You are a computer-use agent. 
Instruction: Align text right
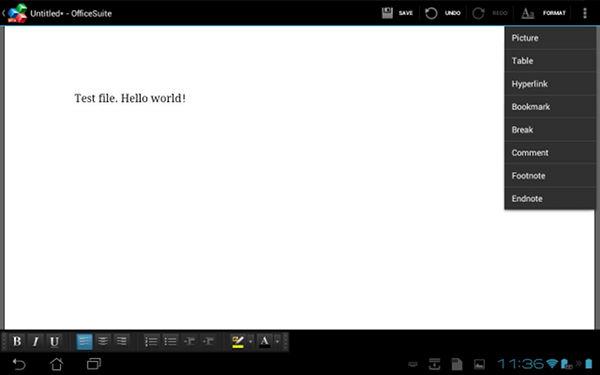pyautogui.click(x=122, y=341)
